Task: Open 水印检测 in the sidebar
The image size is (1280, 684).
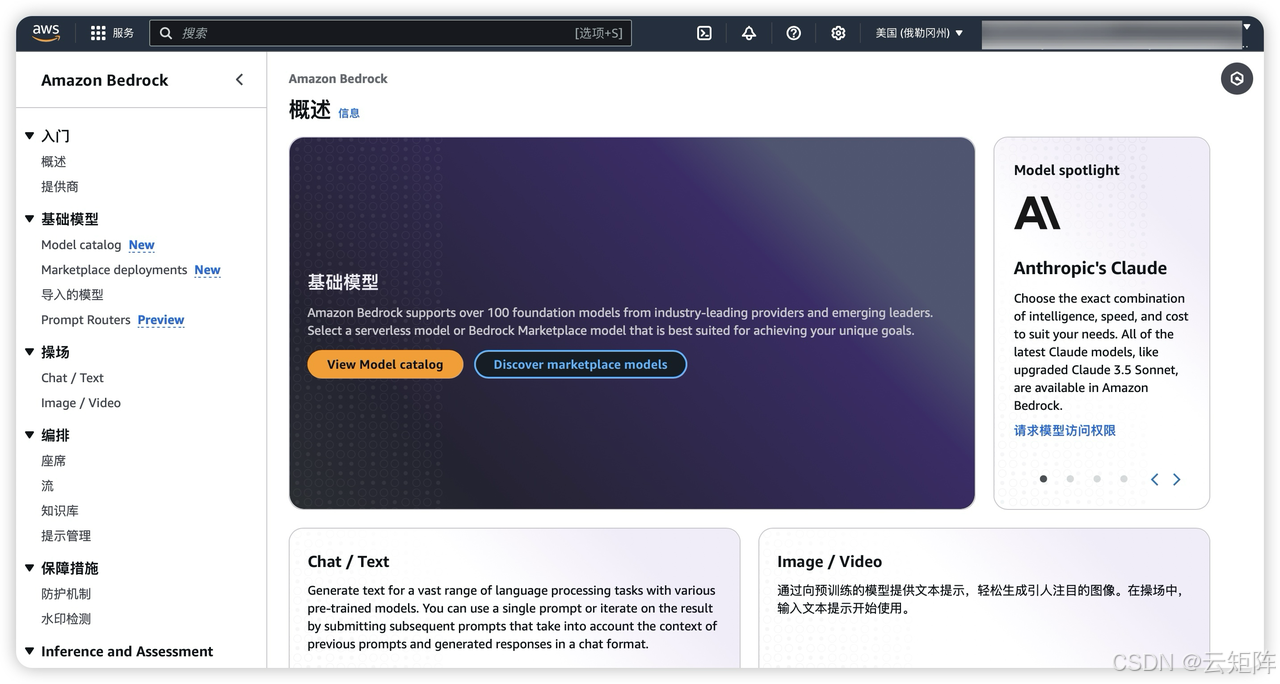Action: pyautogui.click(x=66, y=619)
